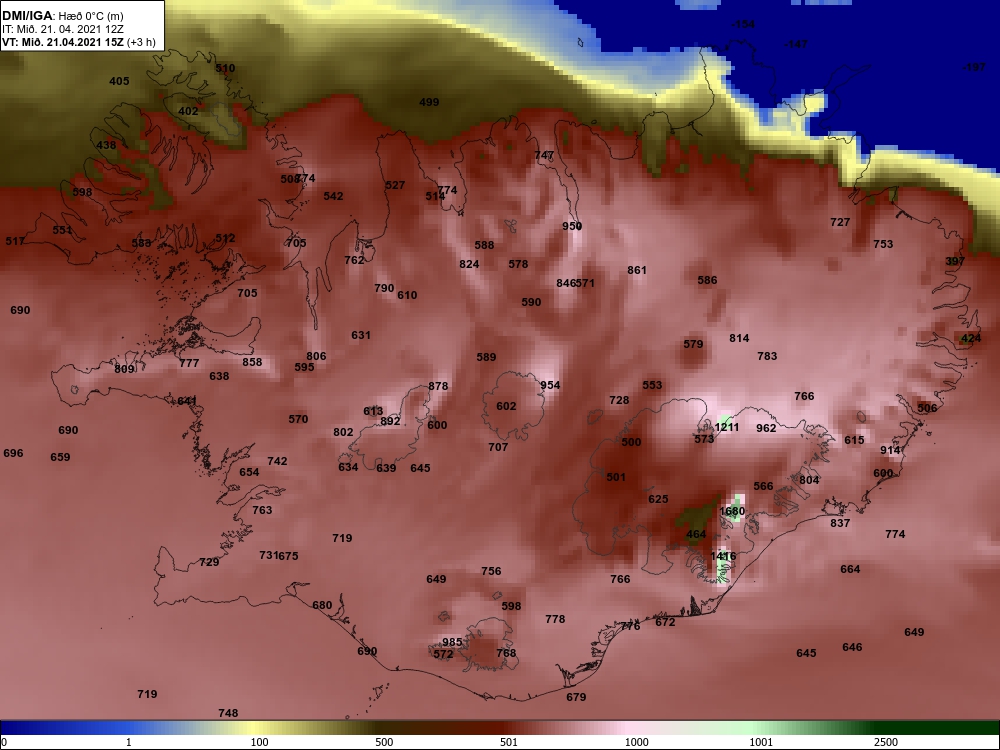
Task: Click the 464 value in the dark green patch
Action: [696, 534]
